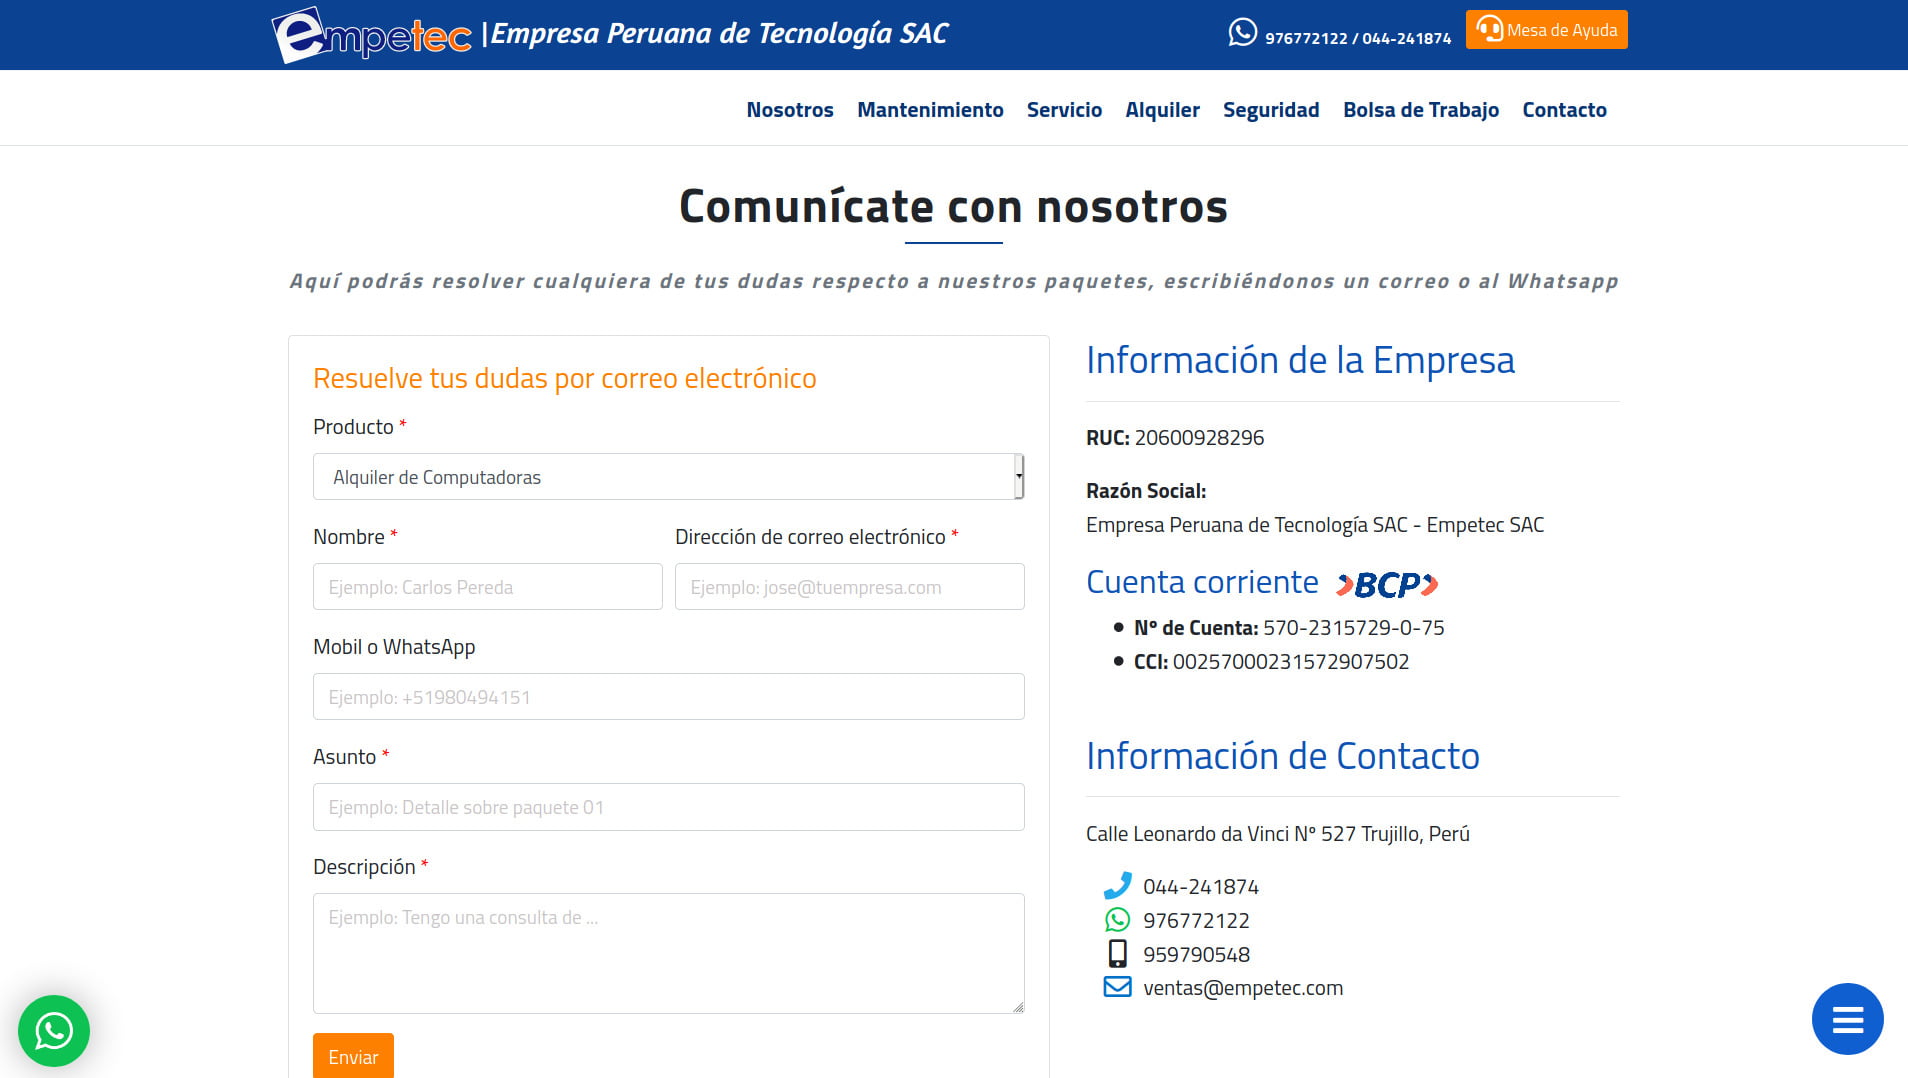Viewport: 1908px width, 1078px height.
Task: Click 'Resuelve tus dudas por correo electrónico' heading
Action: click(x=565, y=378)
